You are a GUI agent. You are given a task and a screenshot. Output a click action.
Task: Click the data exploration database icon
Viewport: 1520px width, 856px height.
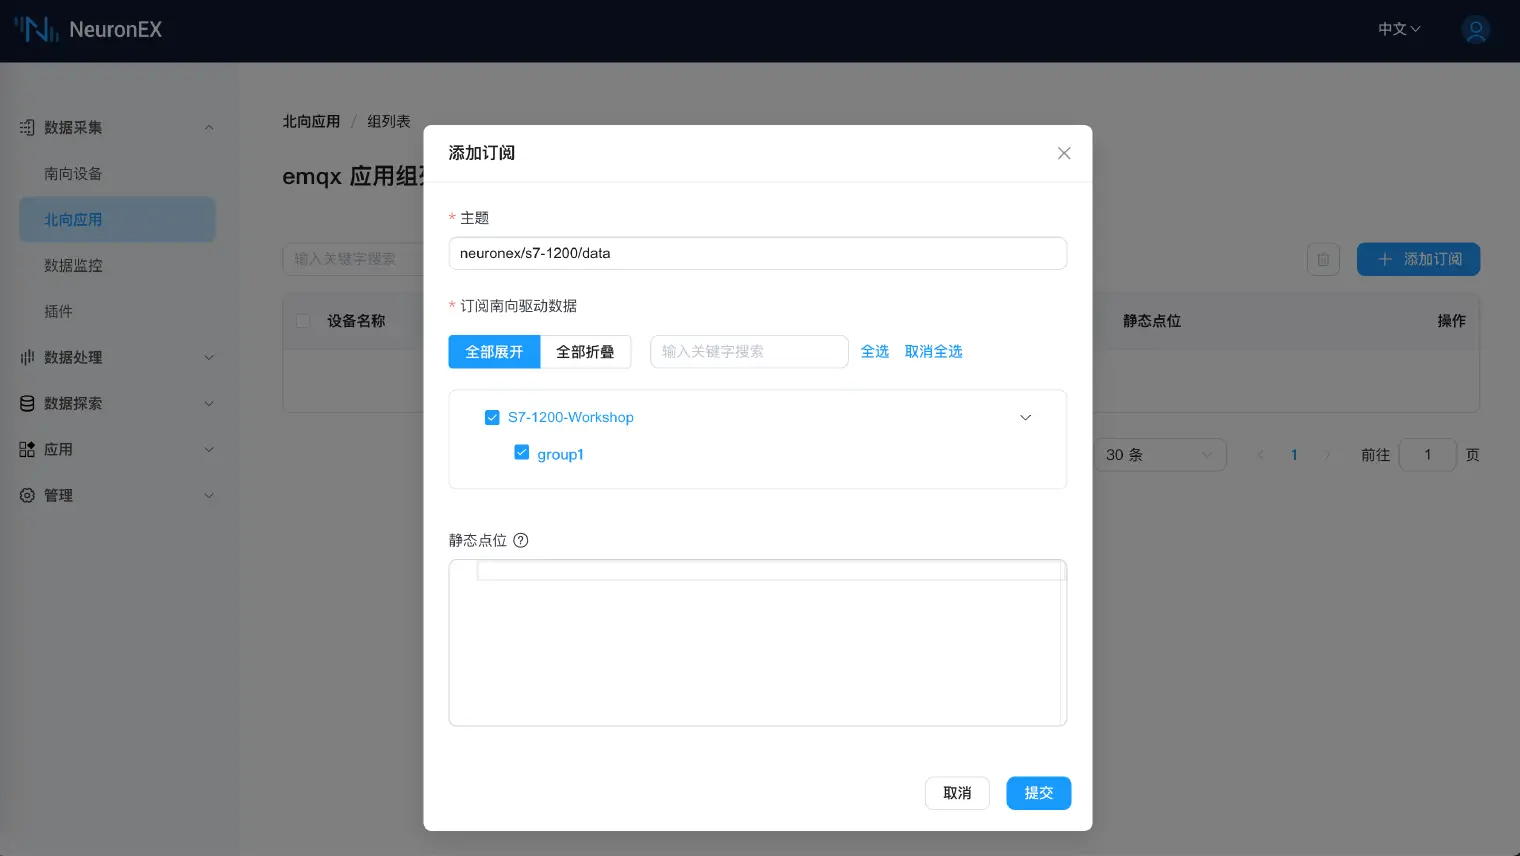click(27, 404)
